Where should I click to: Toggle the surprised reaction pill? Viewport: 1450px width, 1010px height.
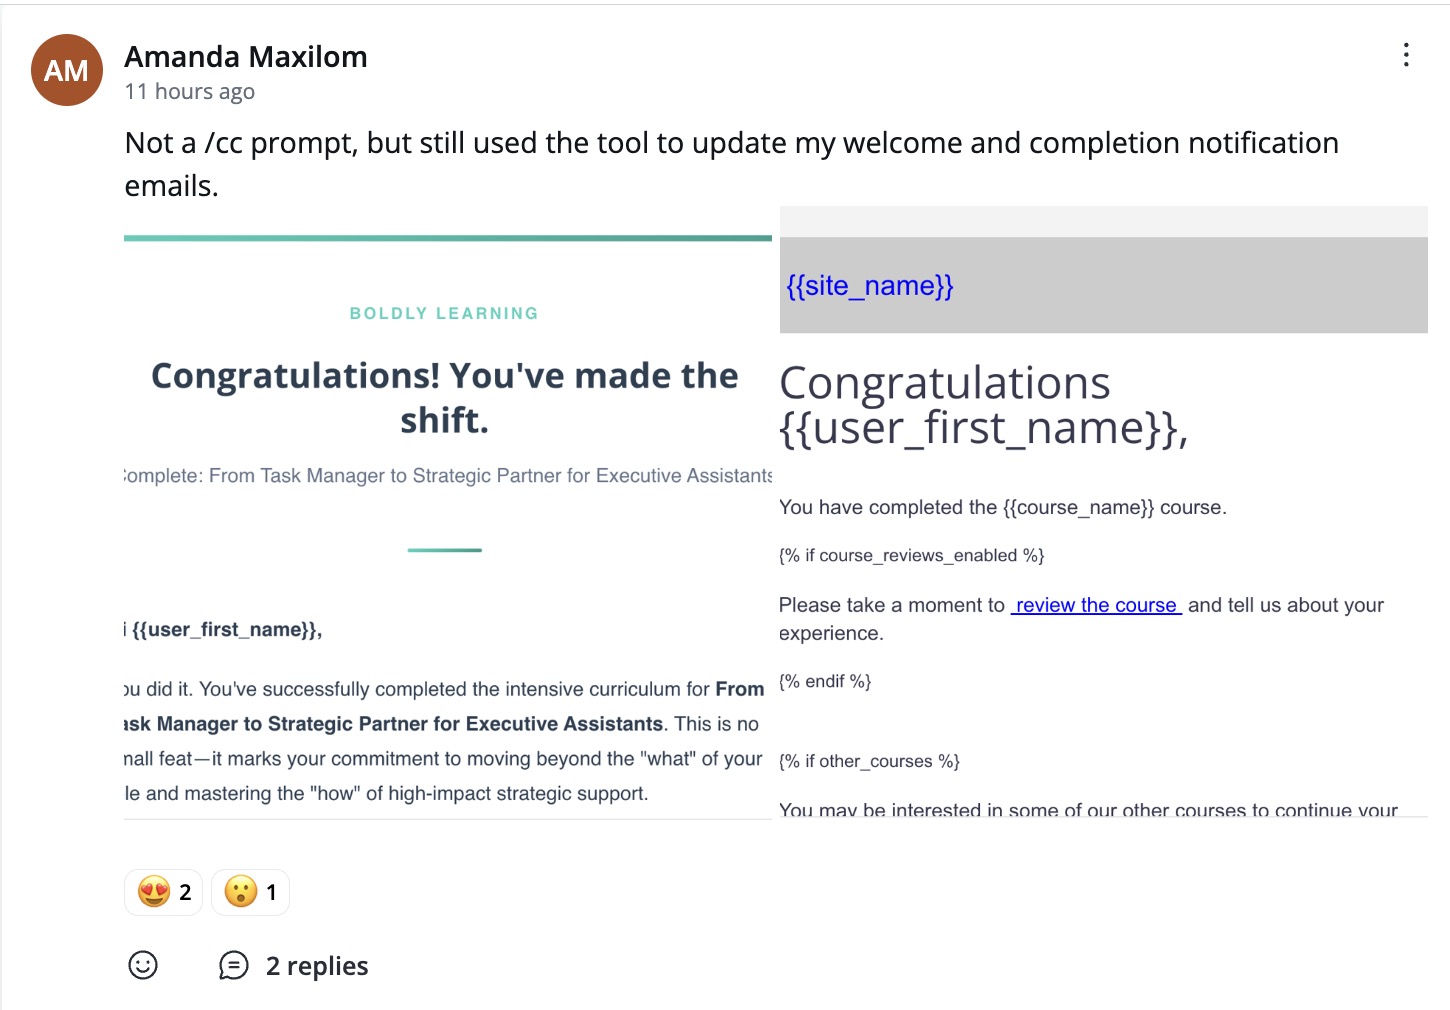tap(249, 891)
